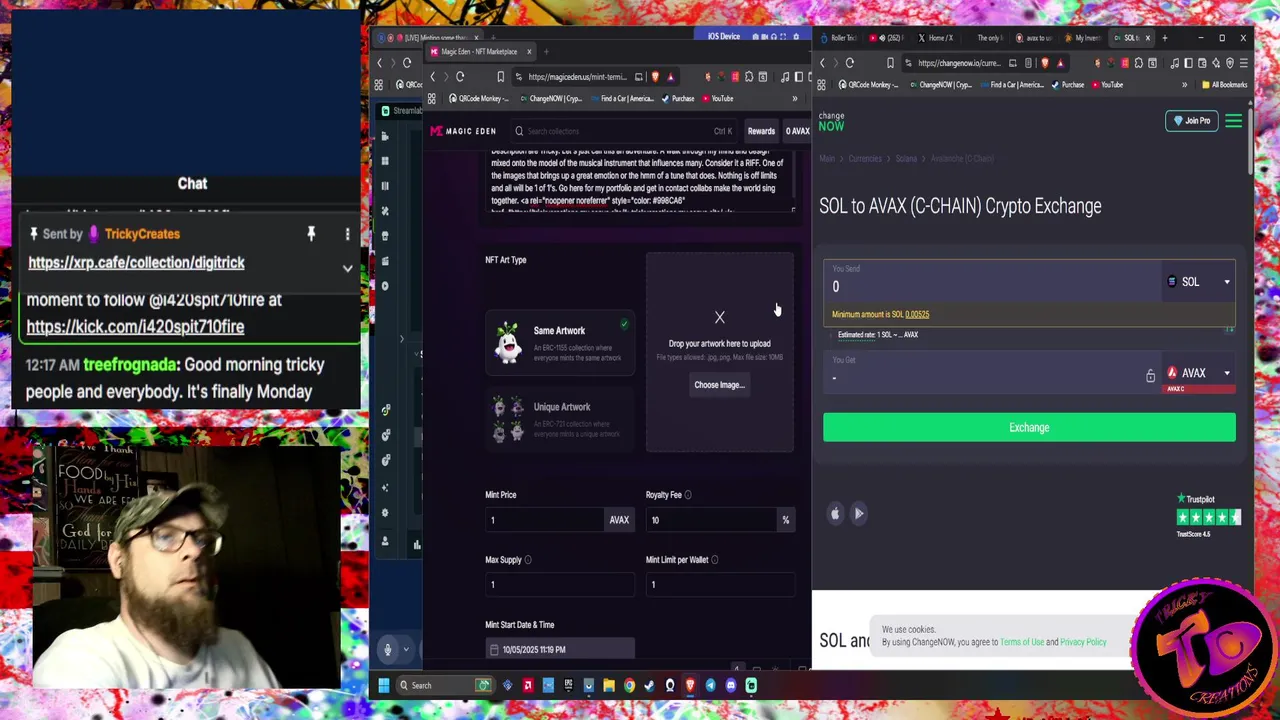Click the ChangeNOW logo
This screenshot has width=1280, height=720.
[x=831, y=122]
